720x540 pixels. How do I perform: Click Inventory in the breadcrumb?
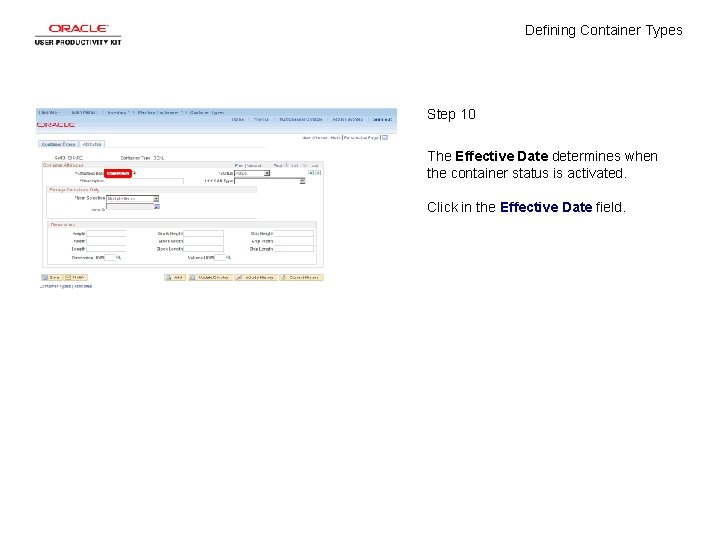click(117, 112)
